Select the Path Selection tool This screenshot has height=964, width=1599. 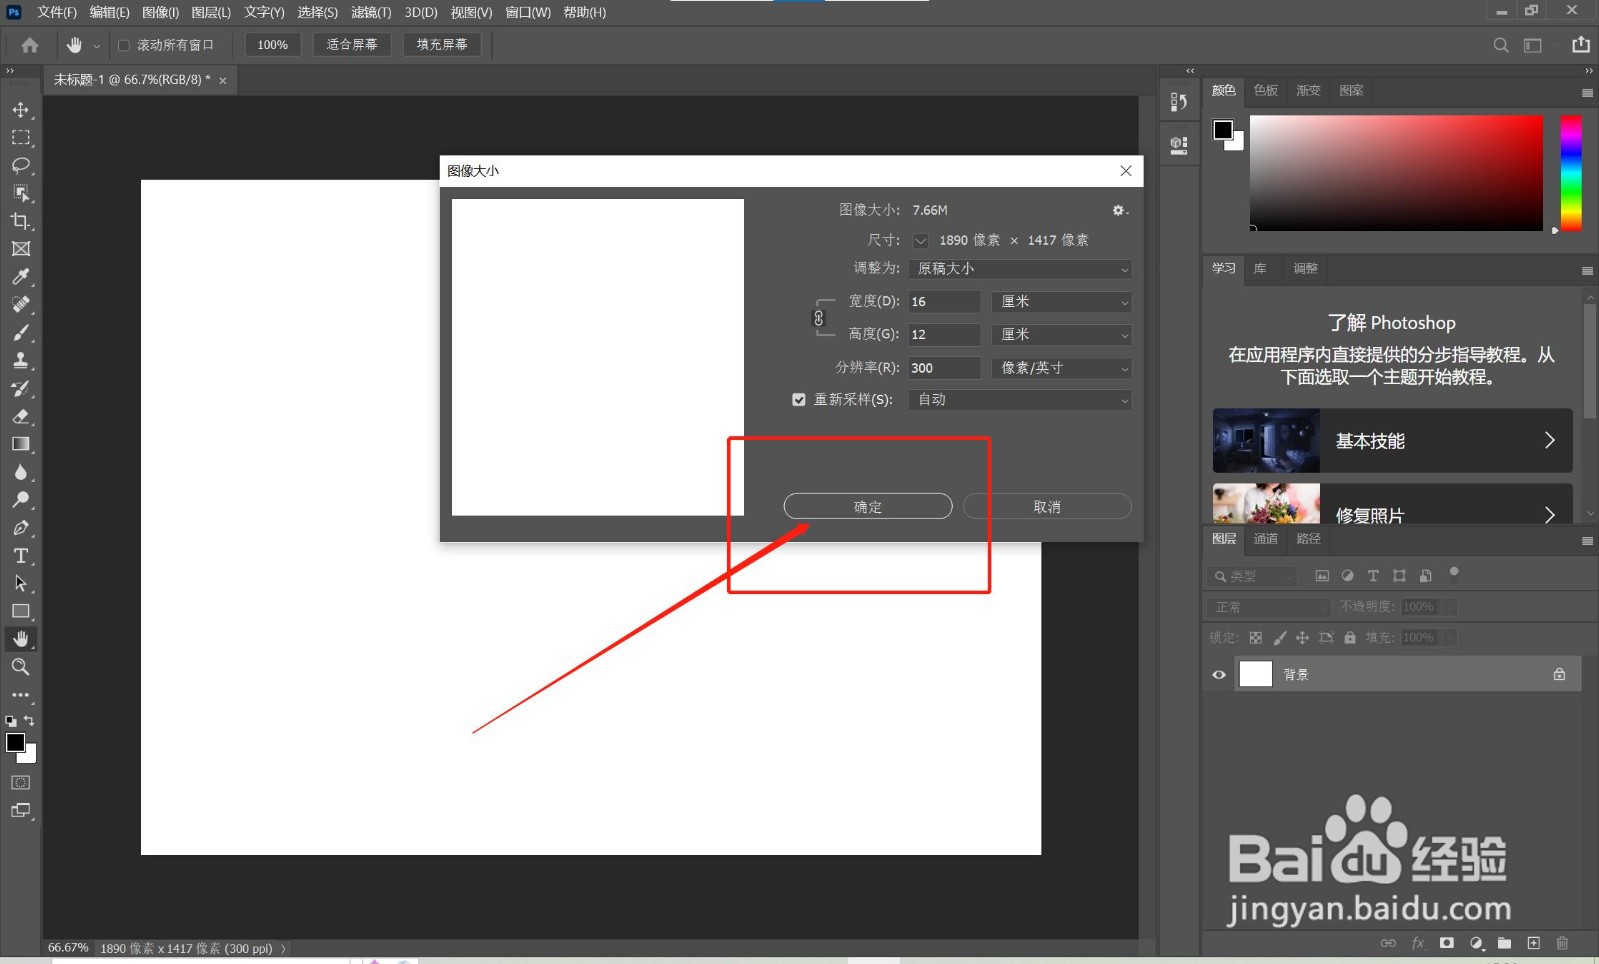[20, 584]
